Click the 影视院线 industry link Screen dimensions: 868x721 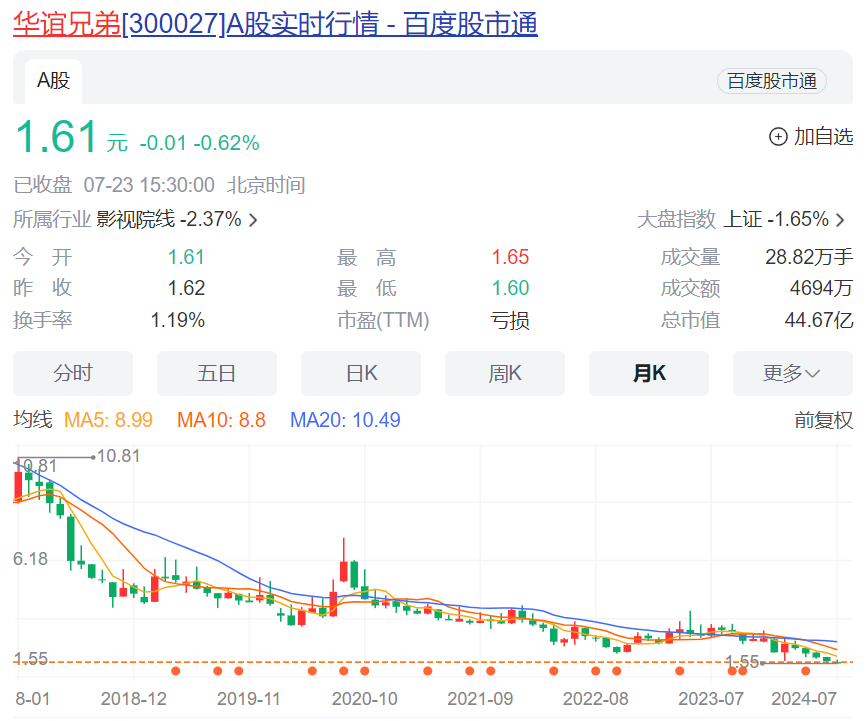135,220
